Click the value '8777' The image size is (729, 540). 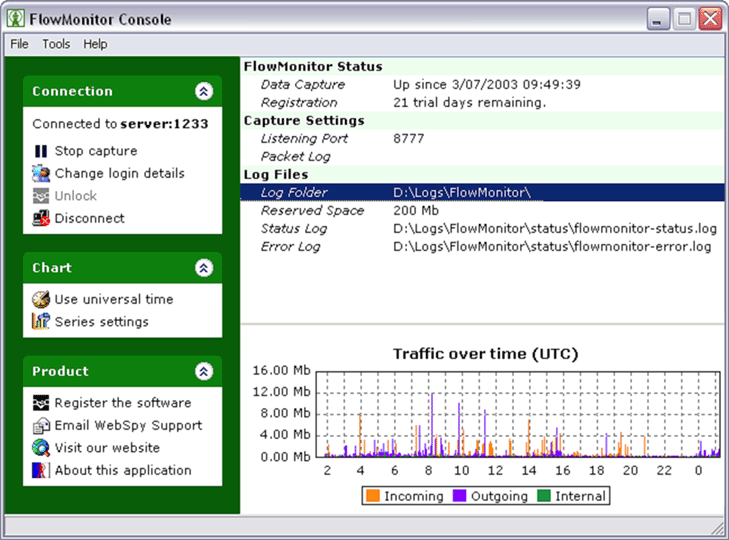[409, 139]
